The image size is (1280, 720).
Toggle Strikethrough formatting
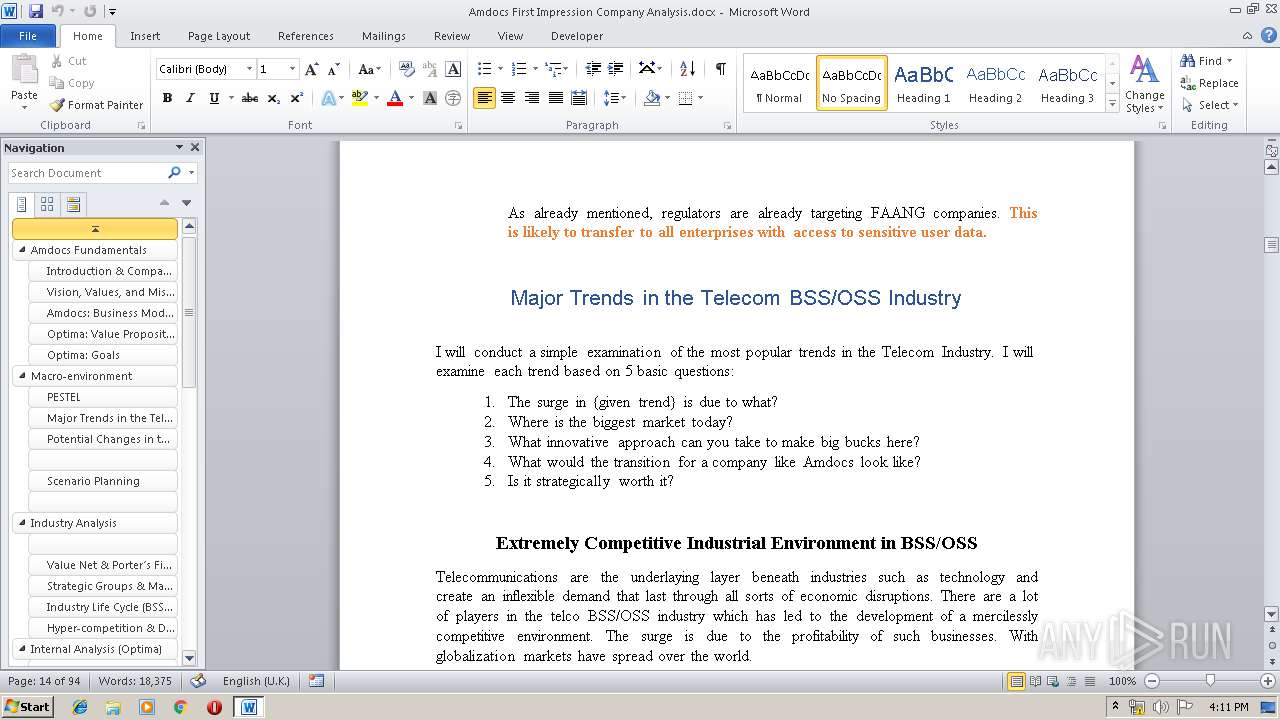pos(250,98)
